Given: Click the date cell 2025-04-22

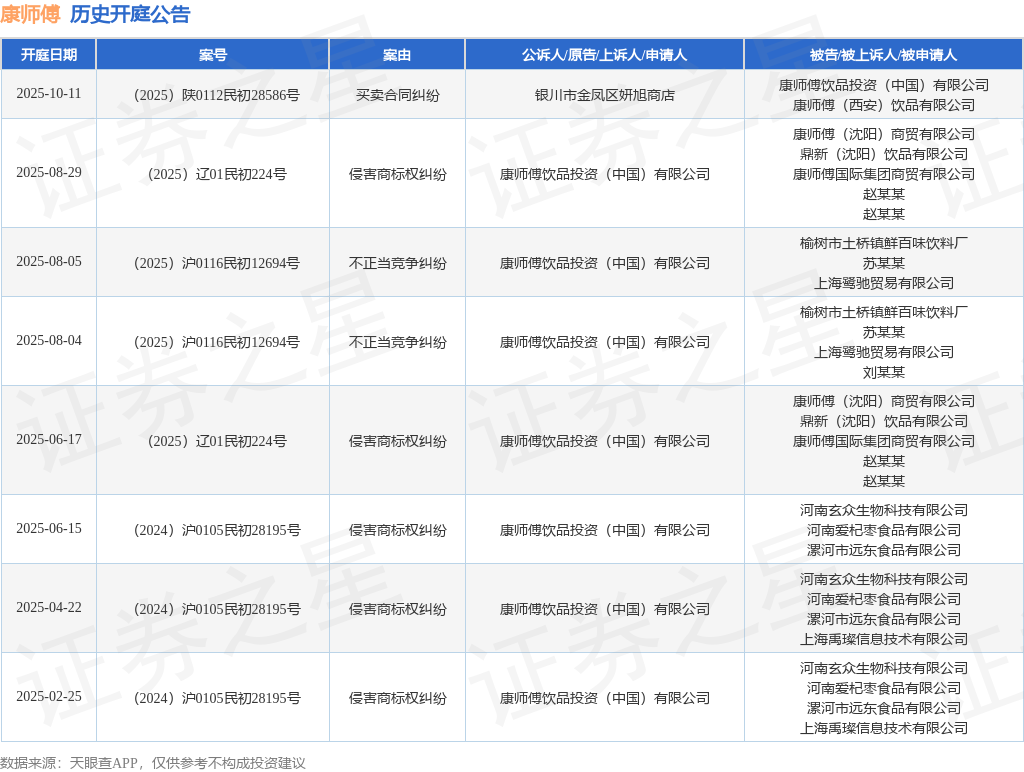Looking at the screenshot, I should (49, 607).
